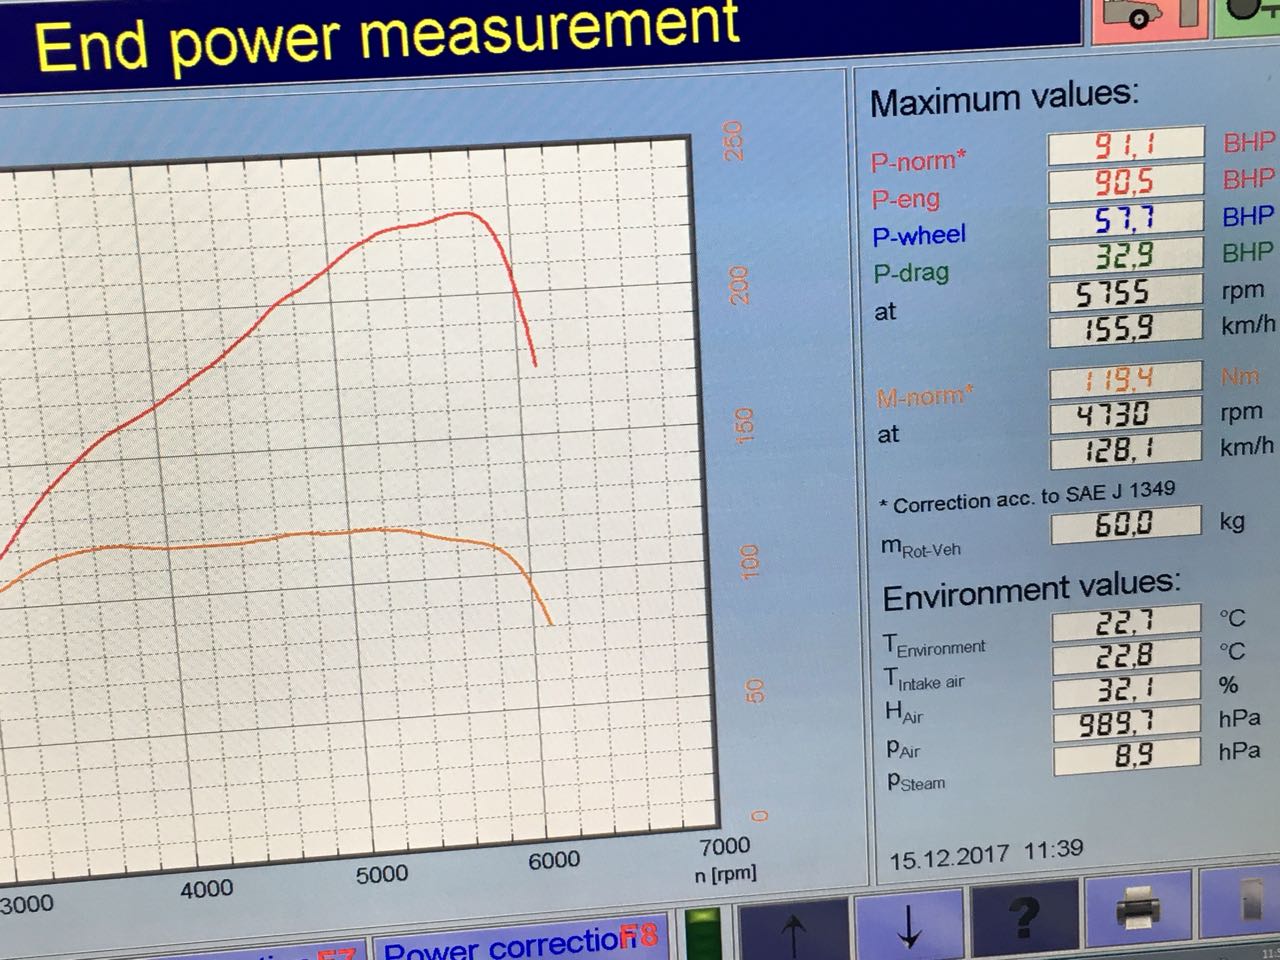The width and height of the screenshot is (1280, 960).
Task: Select the environment temperature field showing 22,7
Action: (x=1125, y=622)
